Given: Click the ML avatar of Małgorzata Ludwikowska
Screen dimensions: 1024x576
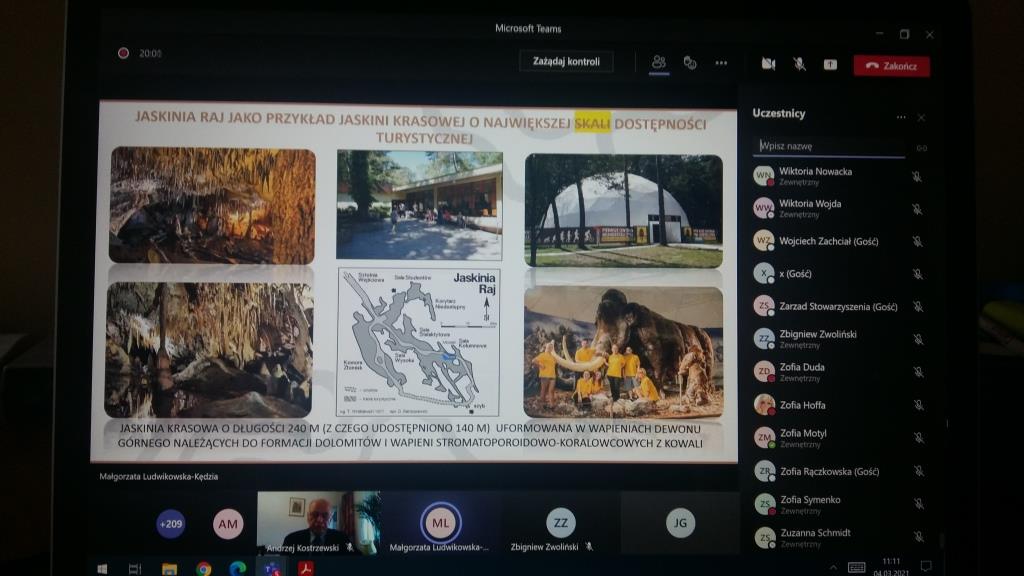Looking at the screenshot, I should [x=440, y=522].
